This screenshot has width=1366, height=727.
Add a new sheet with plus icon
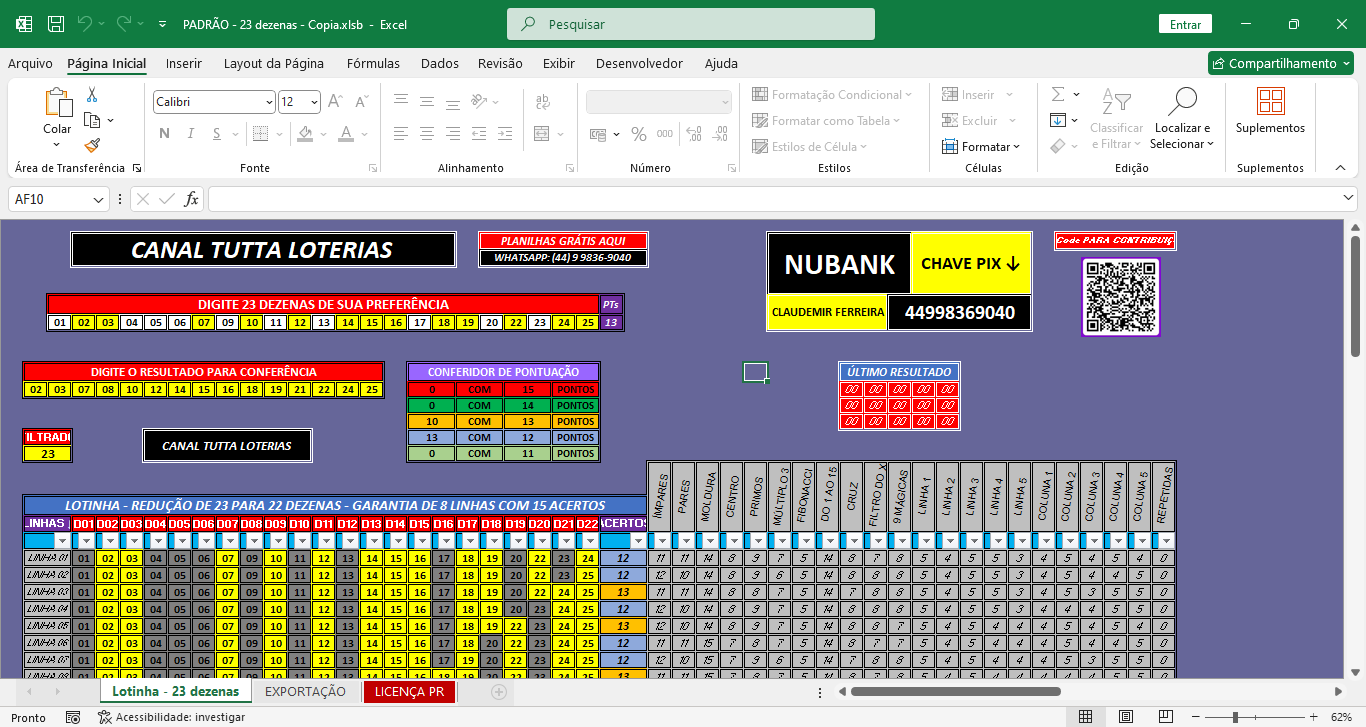tap(499, 691)
